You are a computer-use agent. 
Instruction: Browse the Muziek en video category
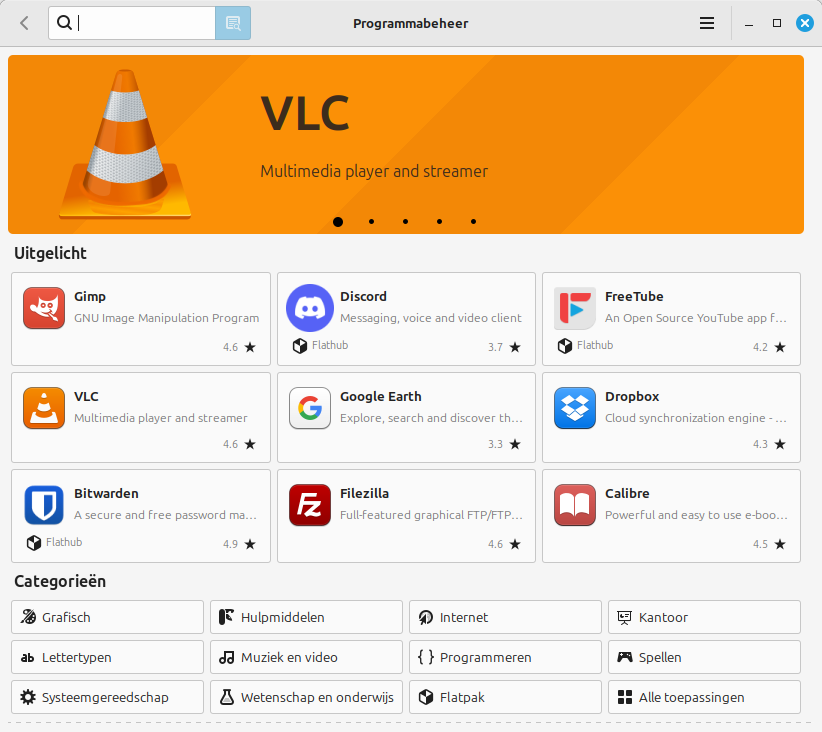click(306, 657)
